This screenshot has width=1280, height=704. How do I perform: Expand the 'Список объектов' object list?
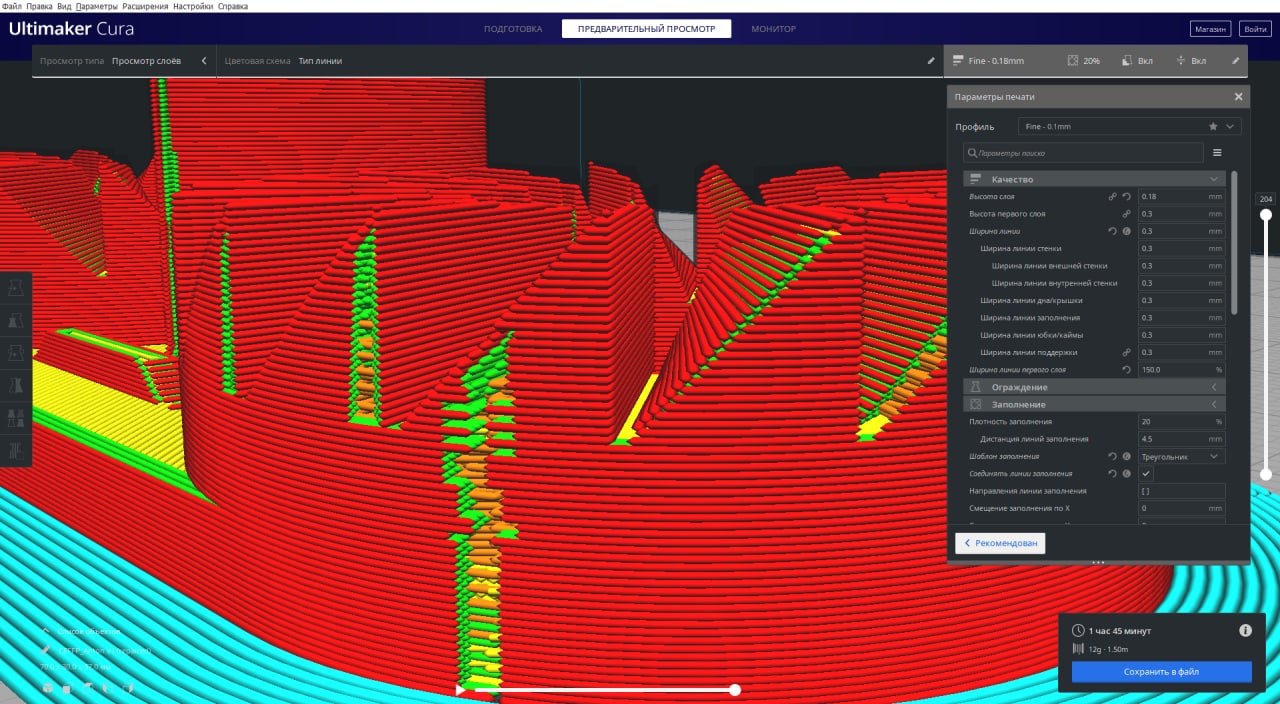(x=83, y=632)
